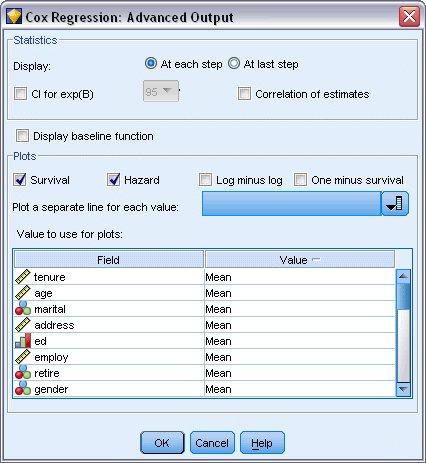The image size is (426, 463).
Task: Select the marital field name
Action: 50,309
